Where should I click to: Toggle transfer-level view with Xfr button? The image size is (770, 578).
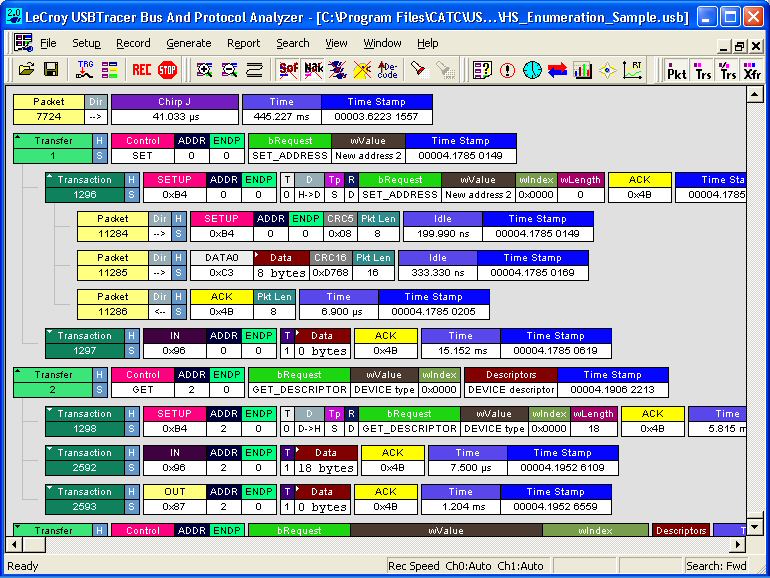pos(752,70)
